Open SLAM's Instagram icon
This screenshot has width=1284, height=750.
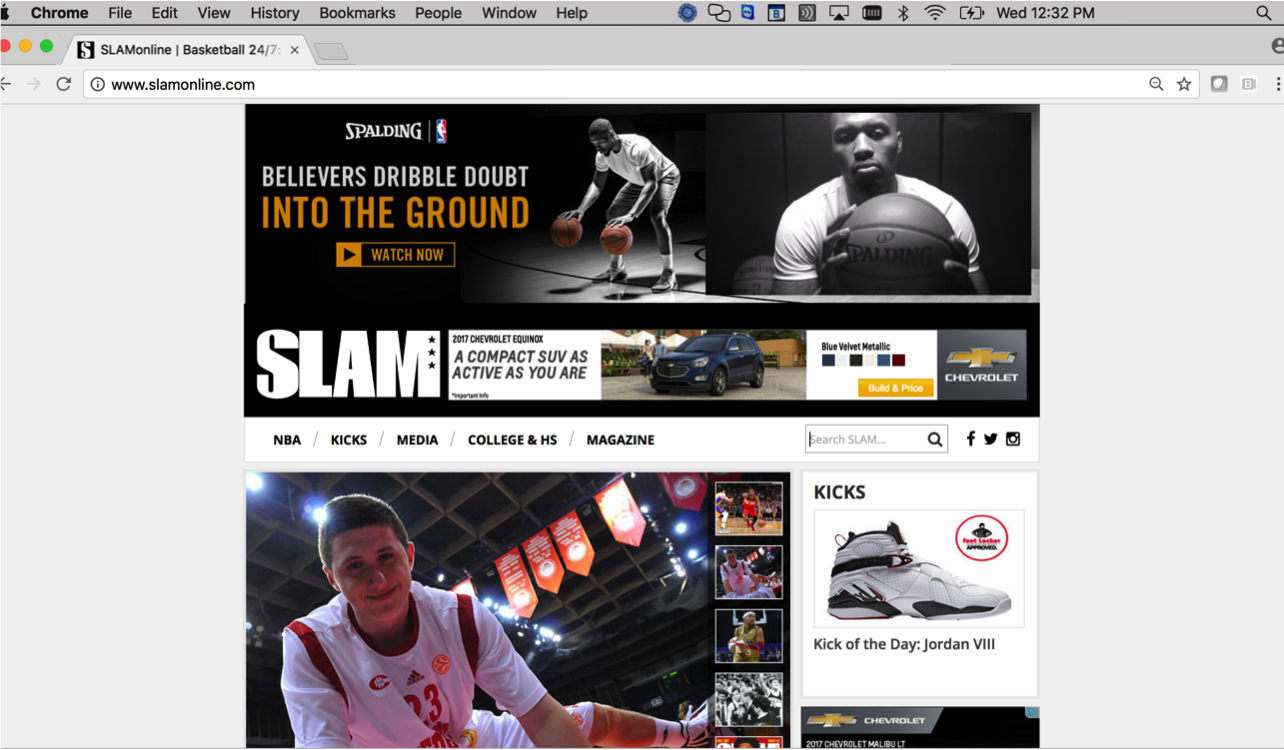pyautogui.click(x=1013, y=438)
